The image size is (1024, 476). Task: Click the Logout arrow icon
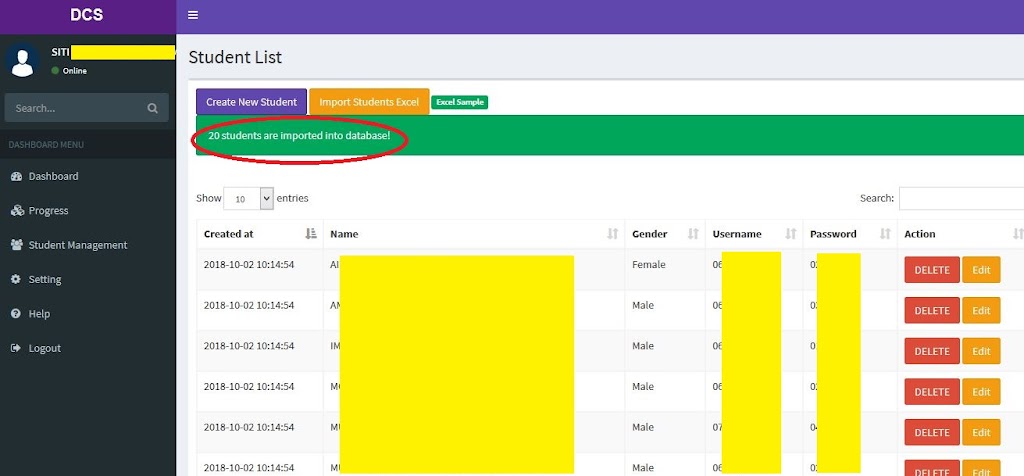16,348
